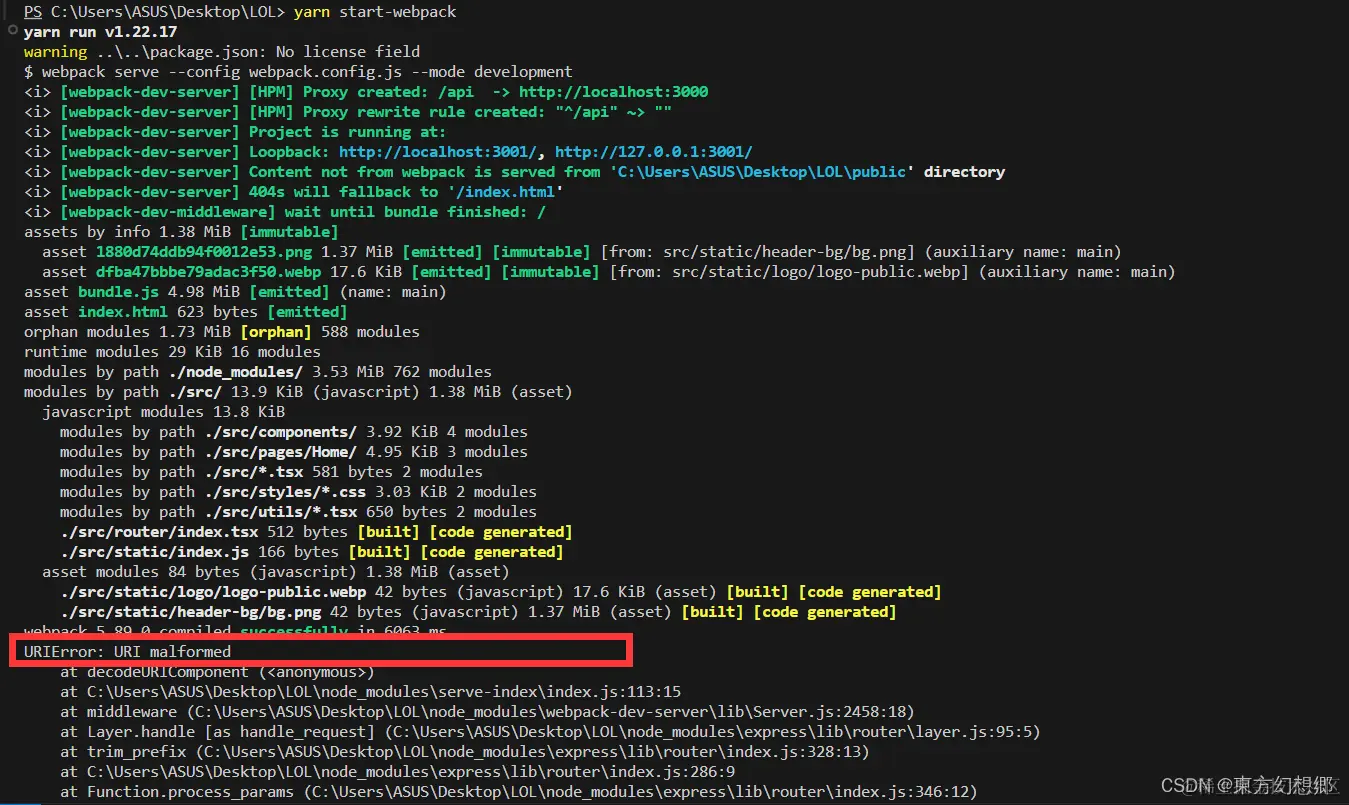Click the 'orphan modules 1.73 MiB' line
This screenshot has width=1349, height=805.
click(x=222, y=332)
